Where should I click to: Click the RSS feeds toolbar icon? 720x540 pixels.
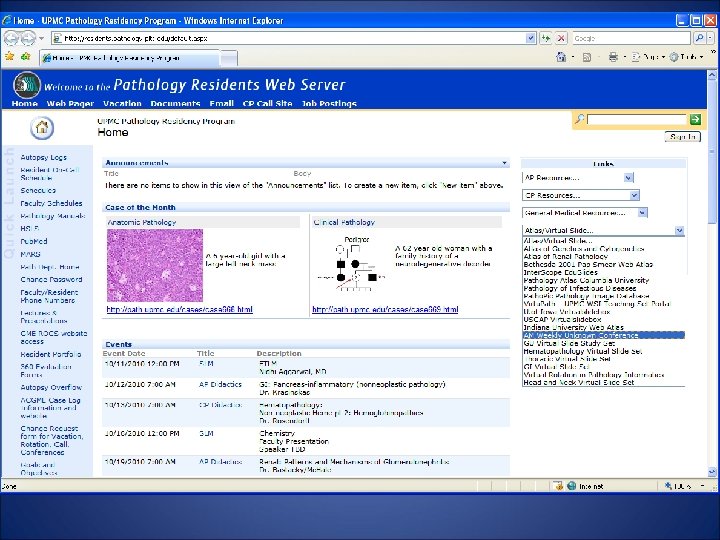pos(587,57)
